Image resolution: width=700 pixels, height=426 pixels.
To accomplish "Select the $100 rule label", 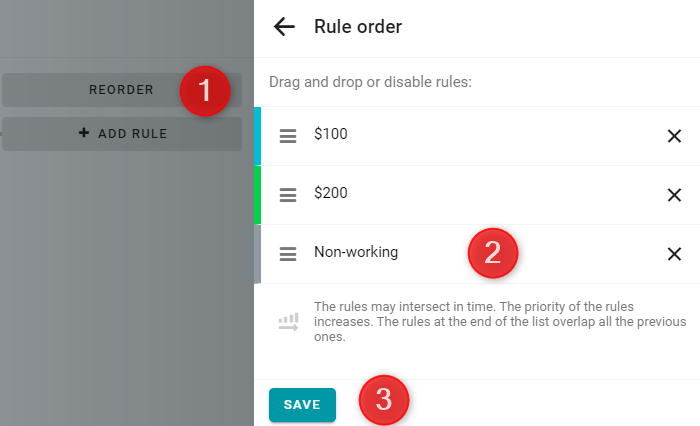I will [331, 134].
